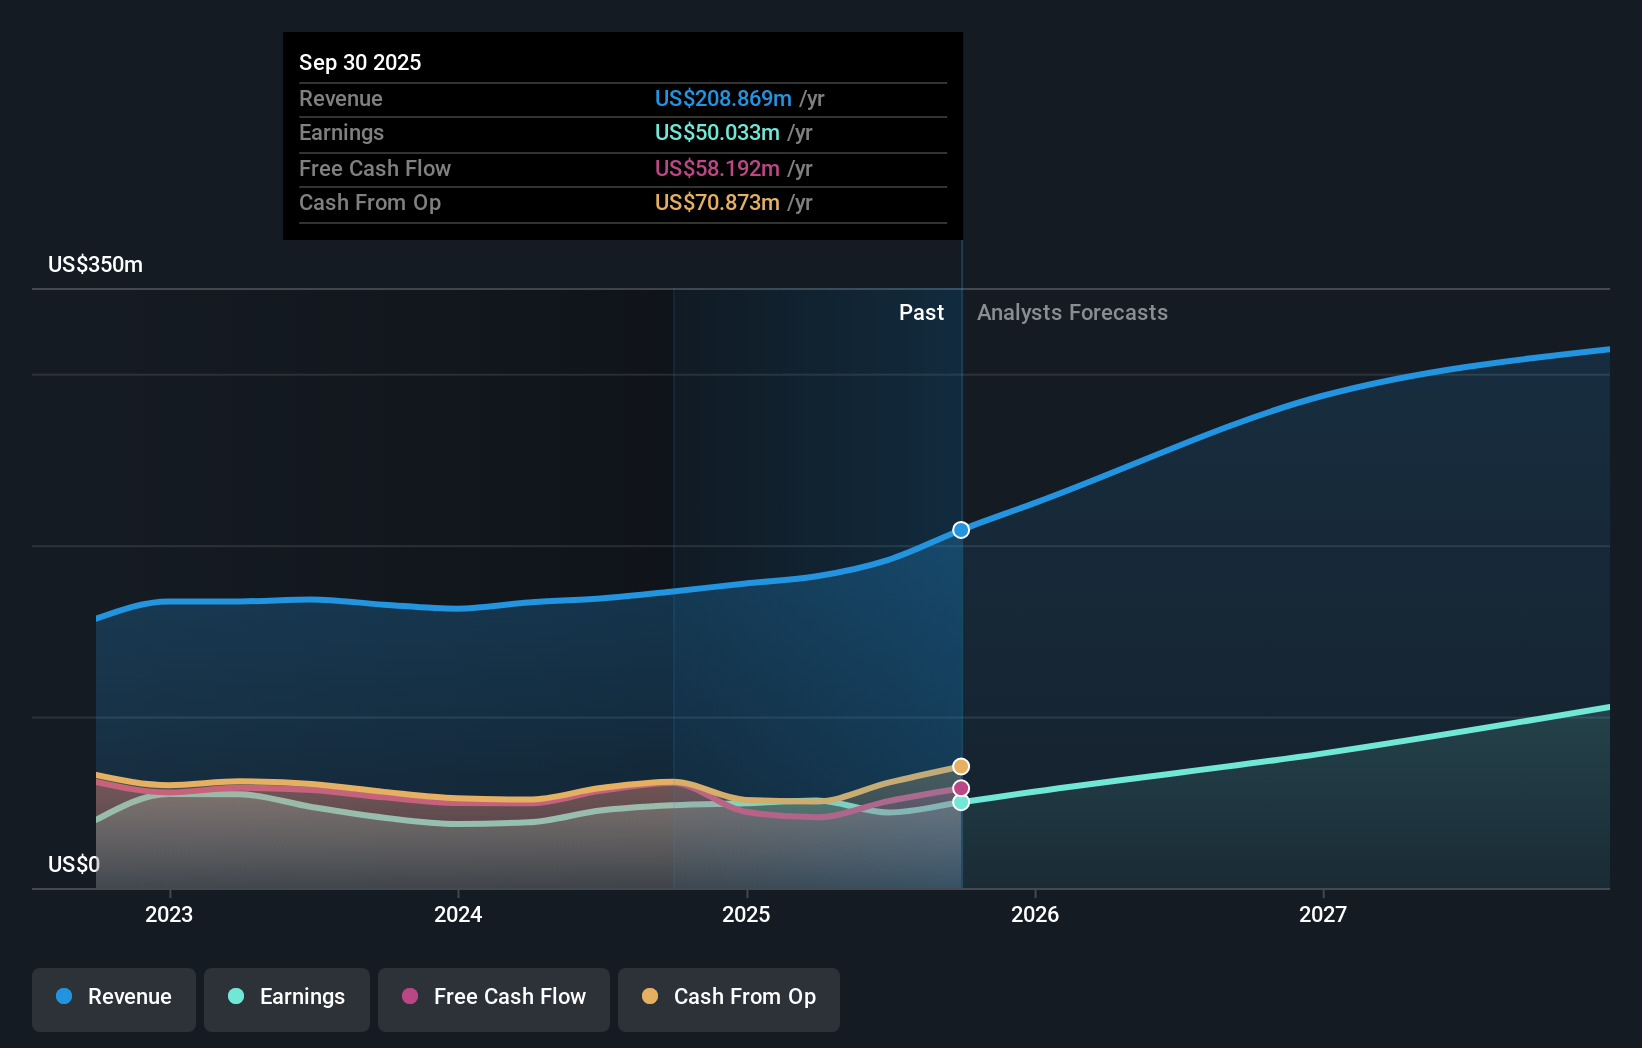
Task: Toggle the Earnings series in the legend
Action: click(286, 997)
